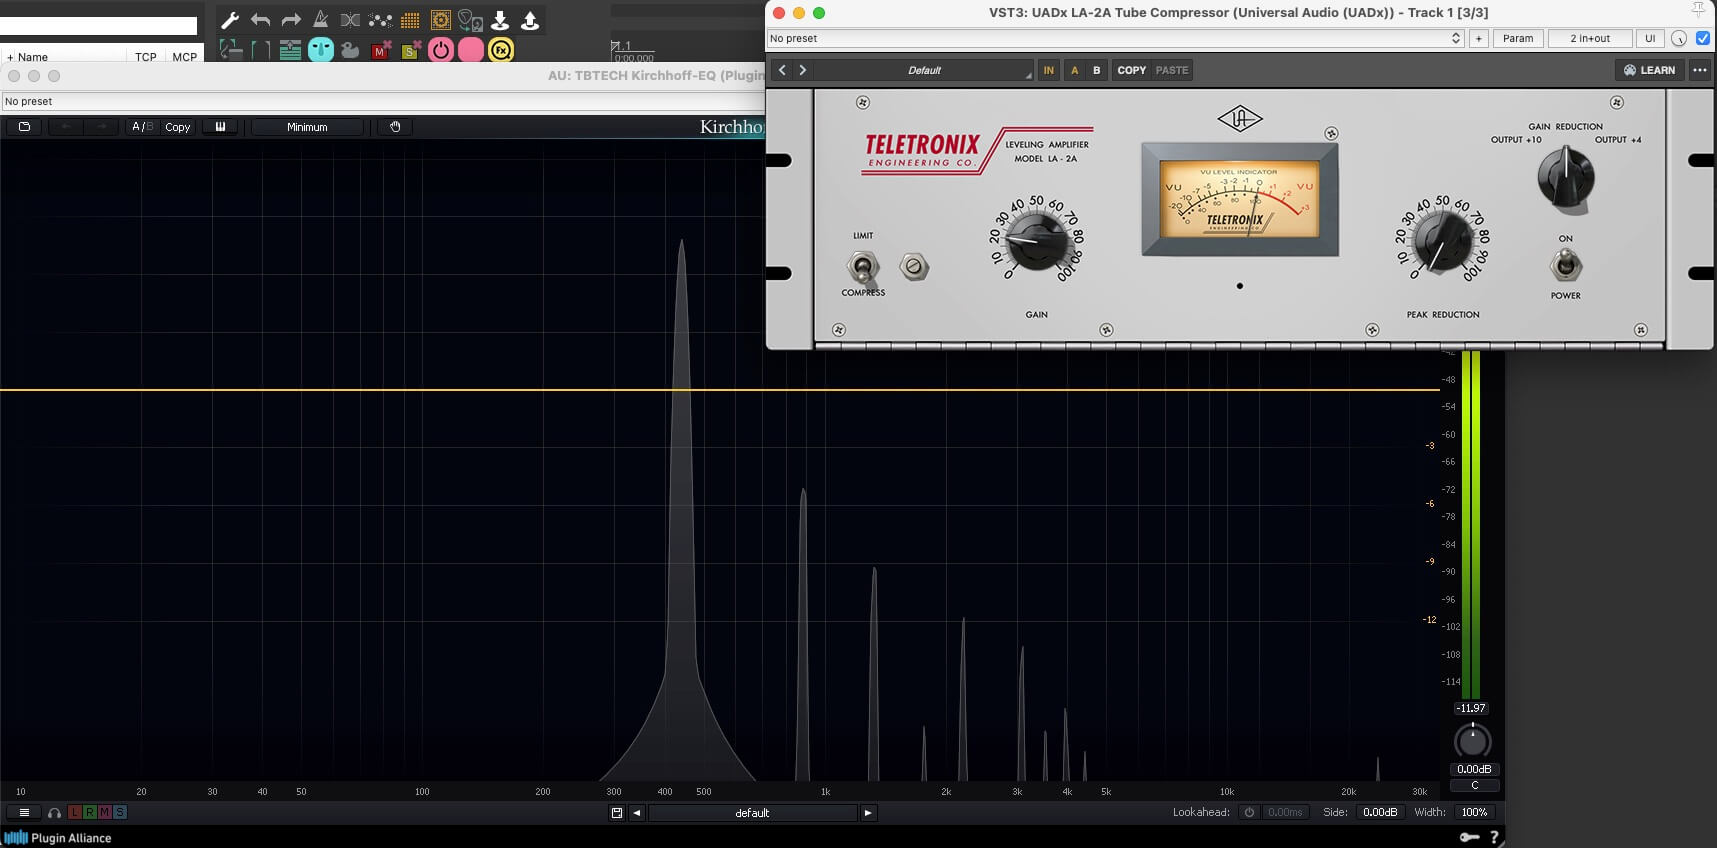Click the question mark help icon
Image resolution: width=1717 pixels, height=848 pixels.
1494,837
